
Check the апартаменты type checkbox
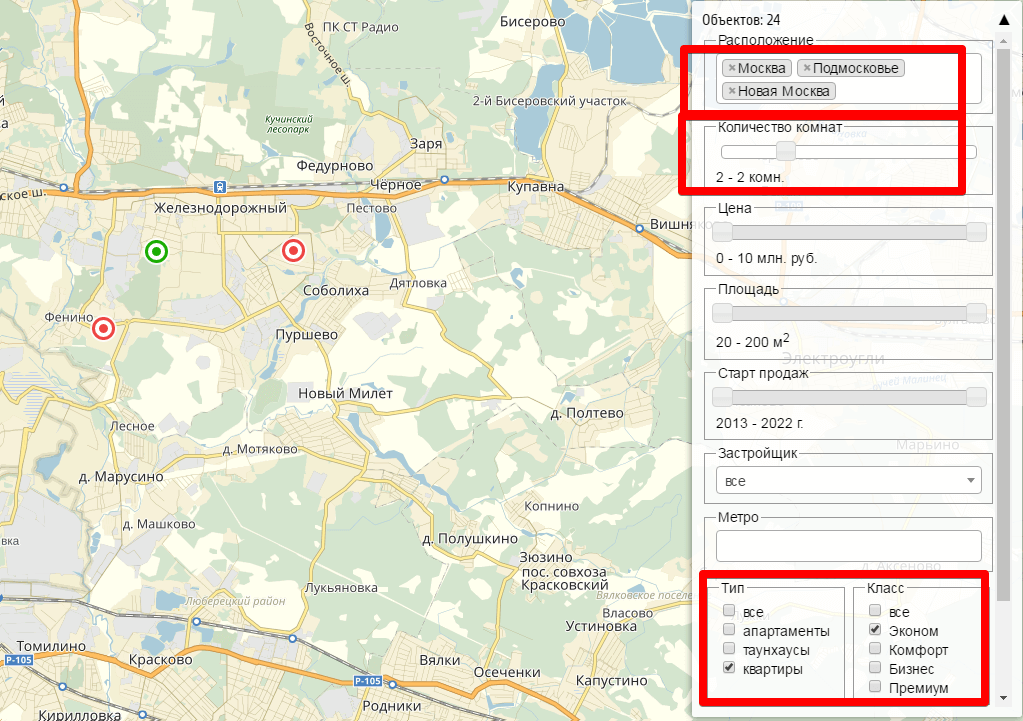[x=730, y=631]
